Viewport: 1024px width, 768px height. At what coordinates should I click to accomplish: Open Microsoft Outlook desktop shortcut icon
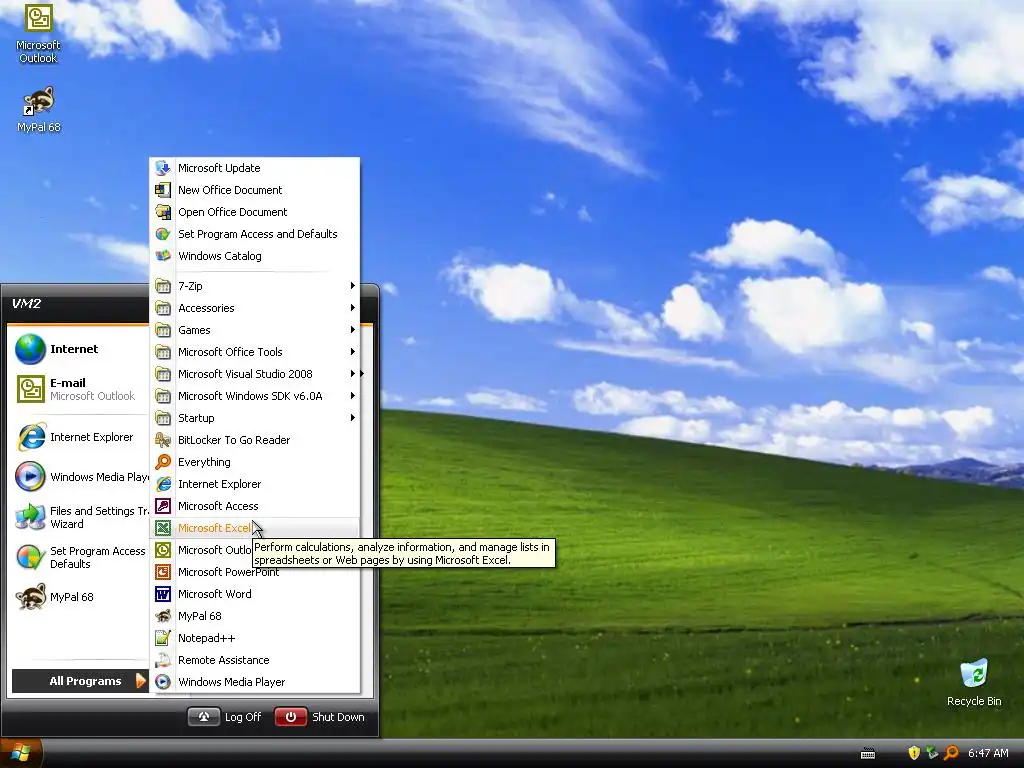(x=38, y=18)
